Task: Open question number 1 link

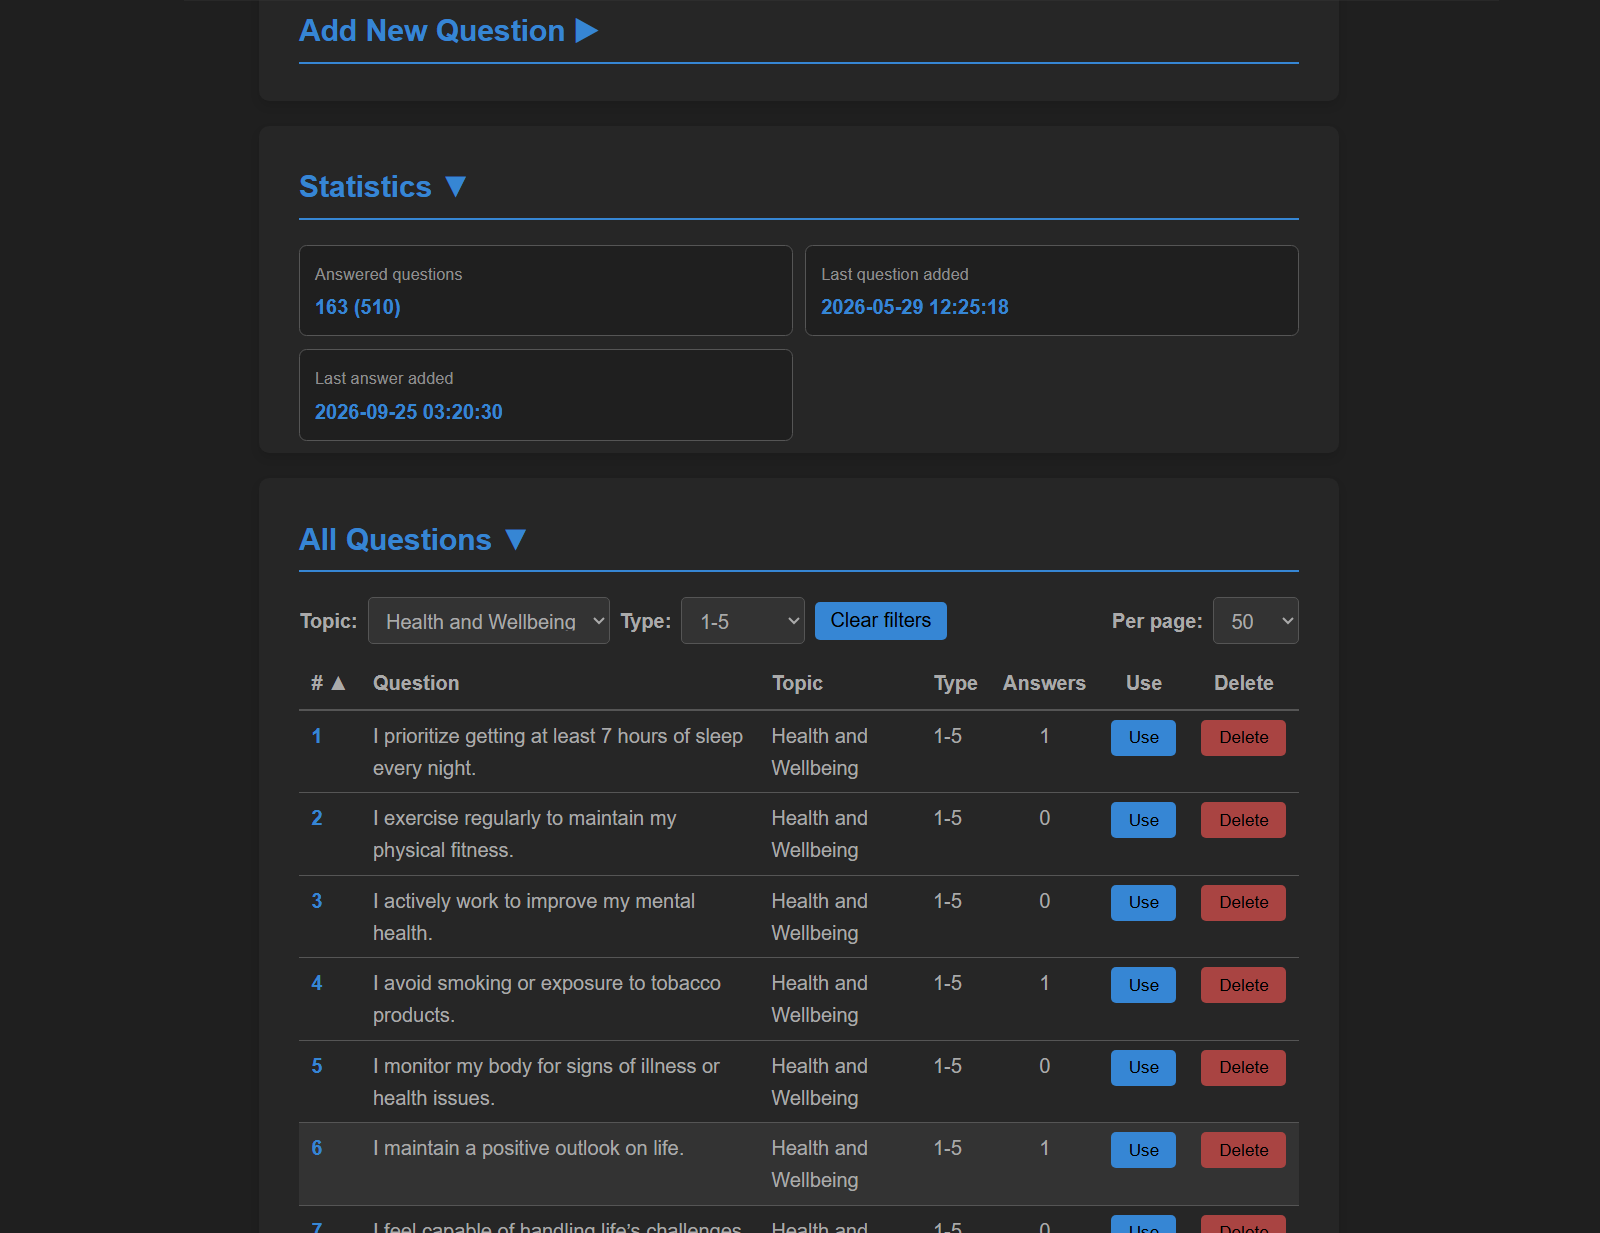Action: pos(317,736)
